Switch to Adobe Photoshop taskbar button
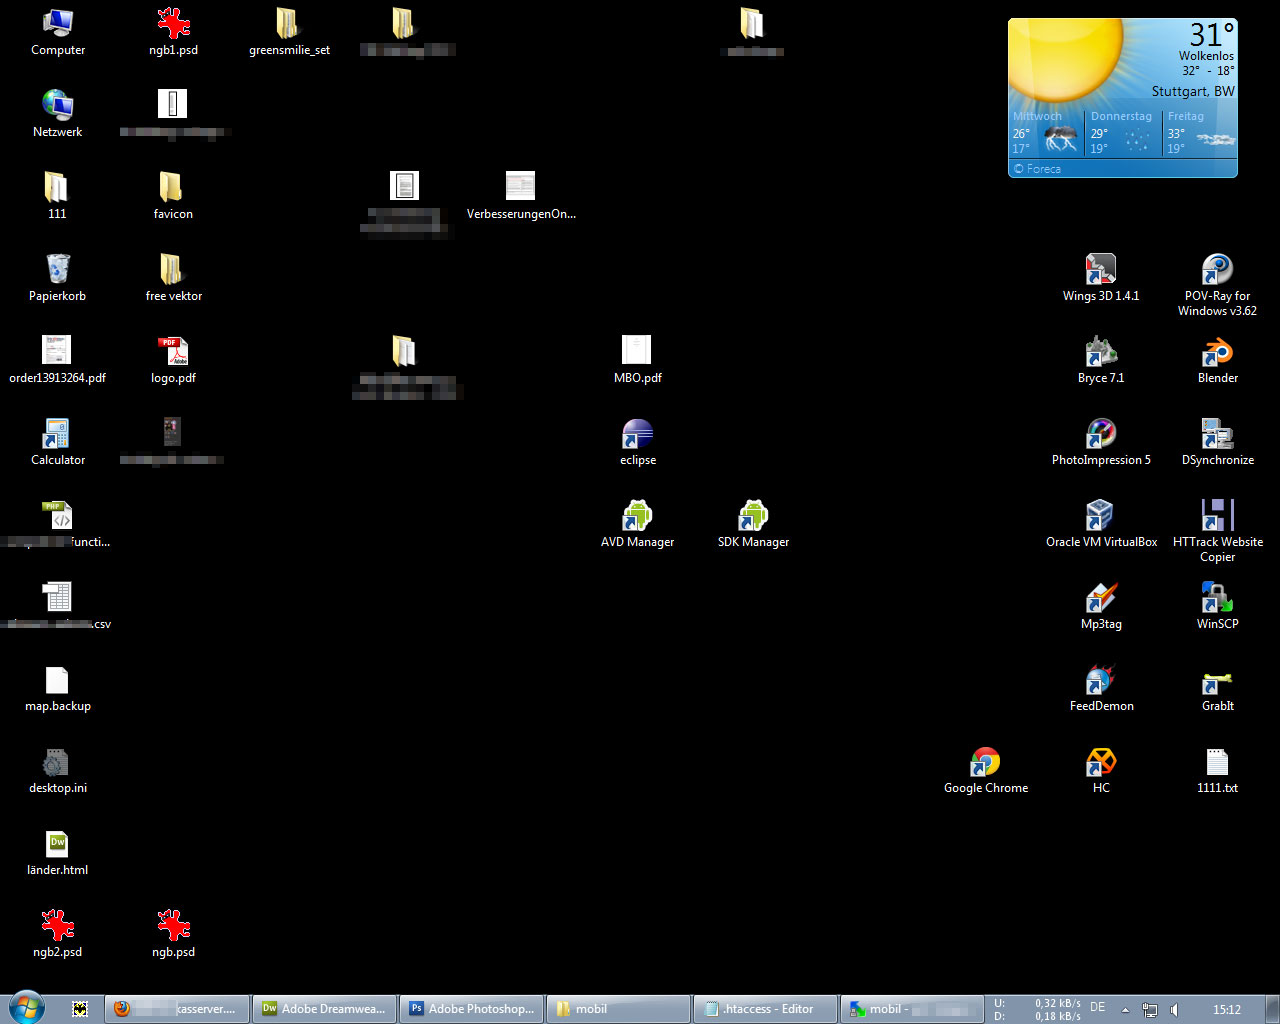The width and height of the screenshot is (1280, 1024). (x=472, y=1009)
